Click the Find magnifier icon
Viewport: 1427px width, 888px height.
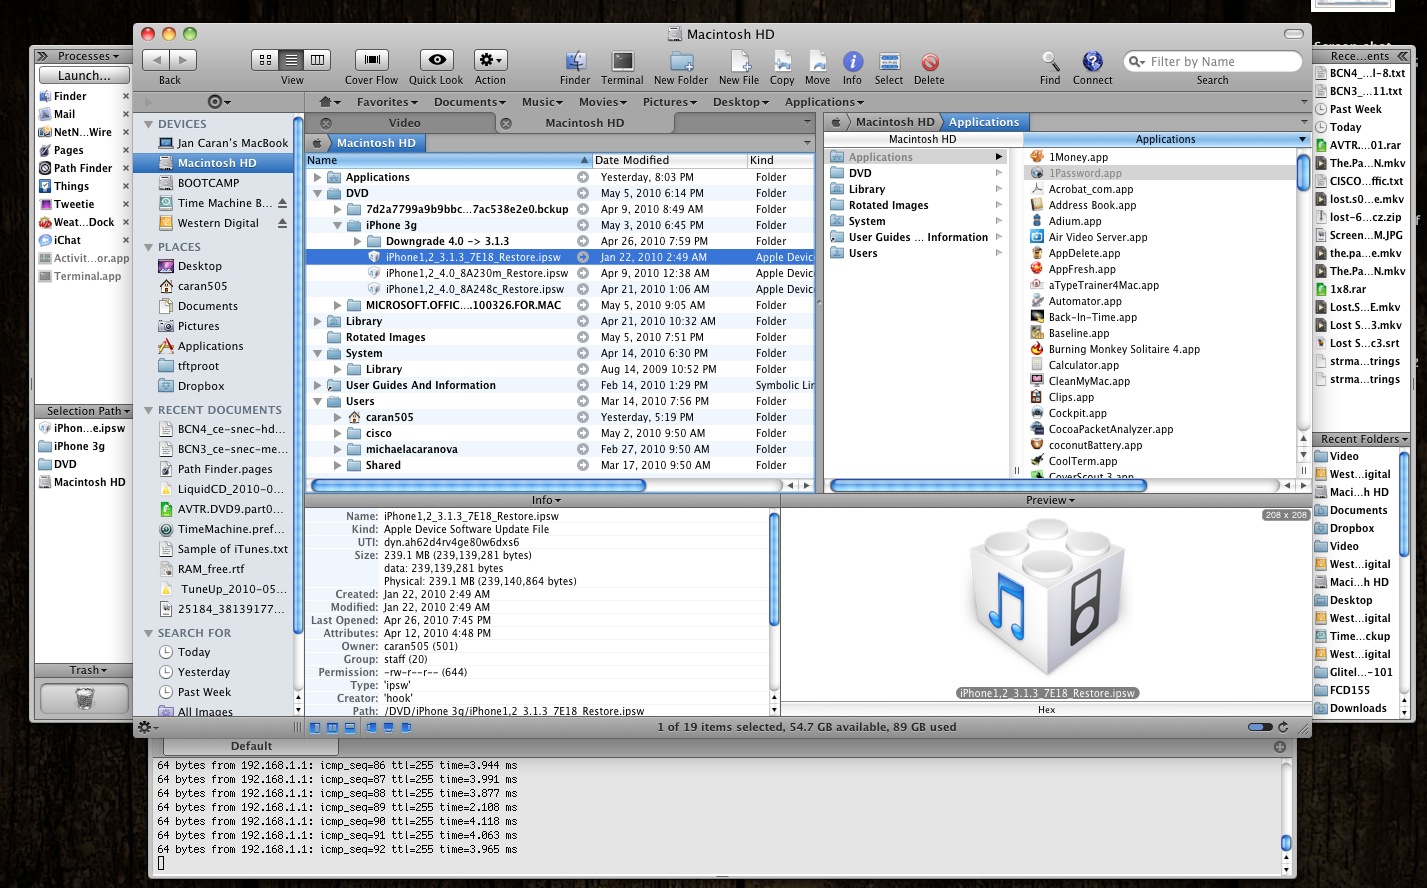click(1050, 61)
